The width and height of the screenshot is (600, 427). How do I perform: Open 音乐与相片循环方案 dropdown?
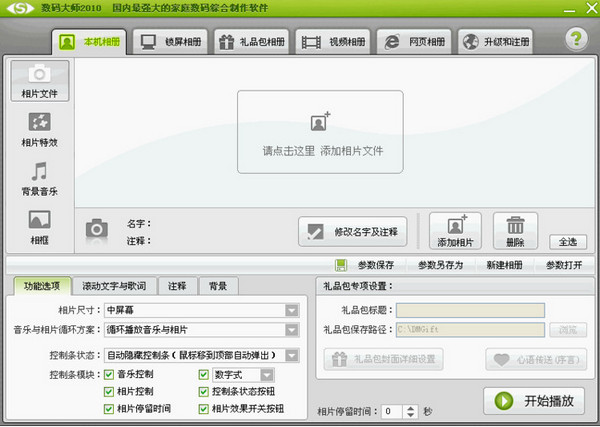(292, 329)
